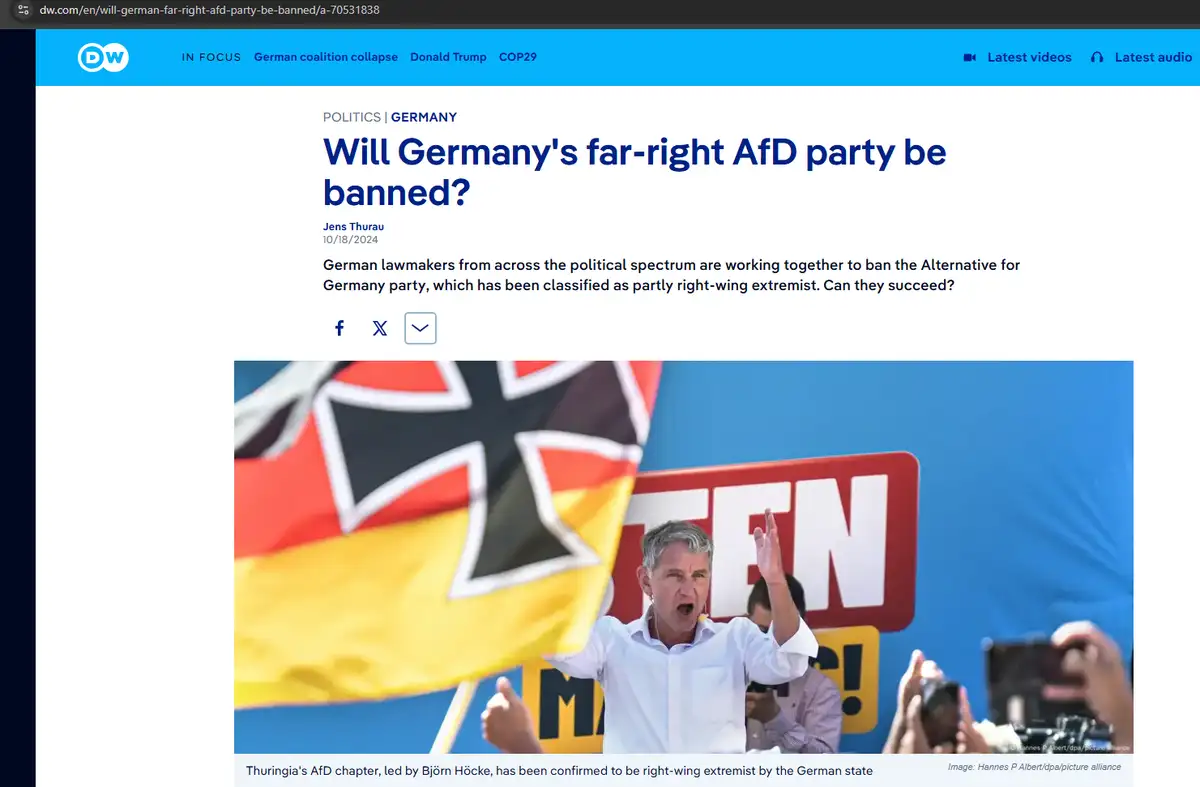Click the article headline
Image resolution: width=1200 pixels, height=787 pixels.
[634, 172]
